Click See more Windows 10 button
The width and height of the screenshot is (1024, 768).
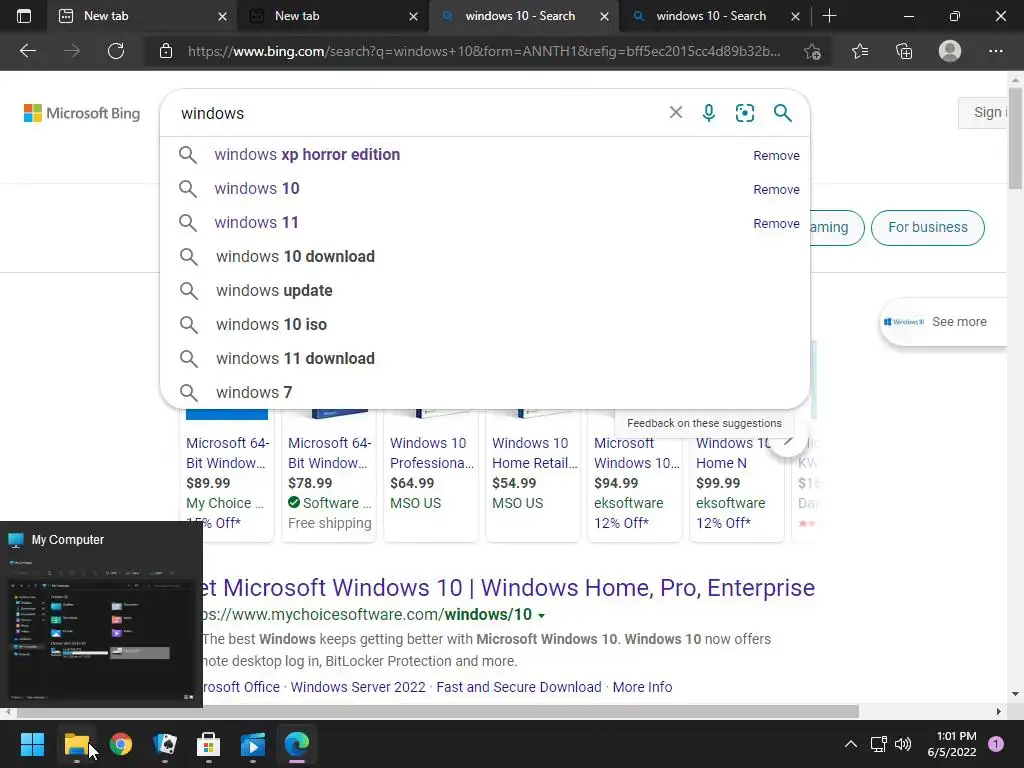point(943,322)
